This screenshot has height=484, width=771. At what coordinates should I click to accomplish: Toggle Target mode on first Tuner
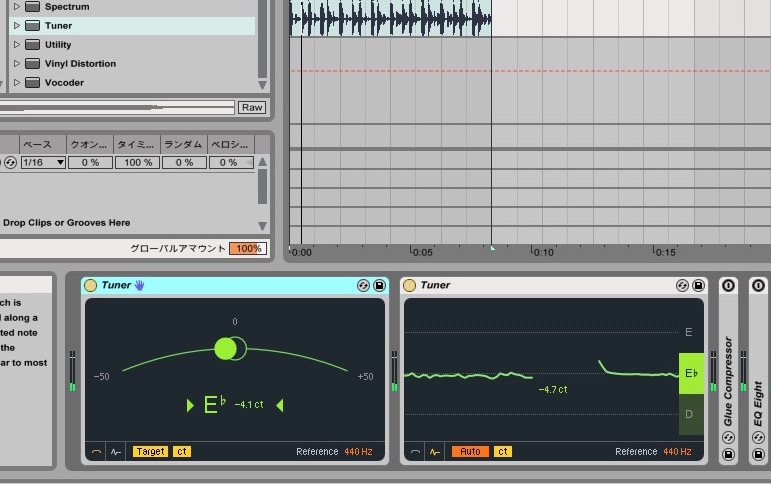(150, 452)
